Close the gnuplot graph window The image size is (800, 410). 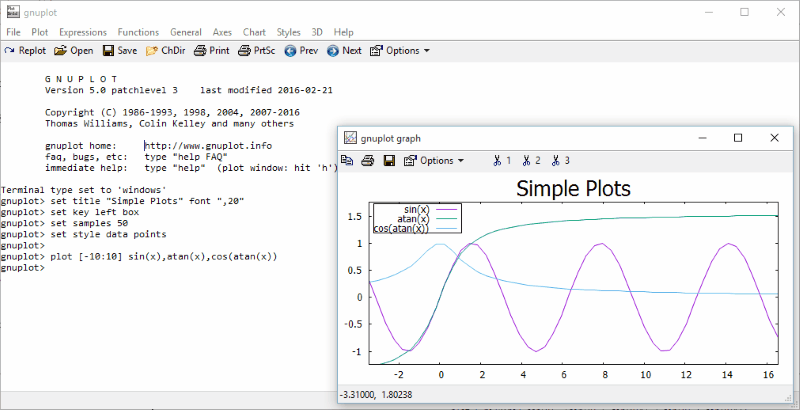coord(774,138)
